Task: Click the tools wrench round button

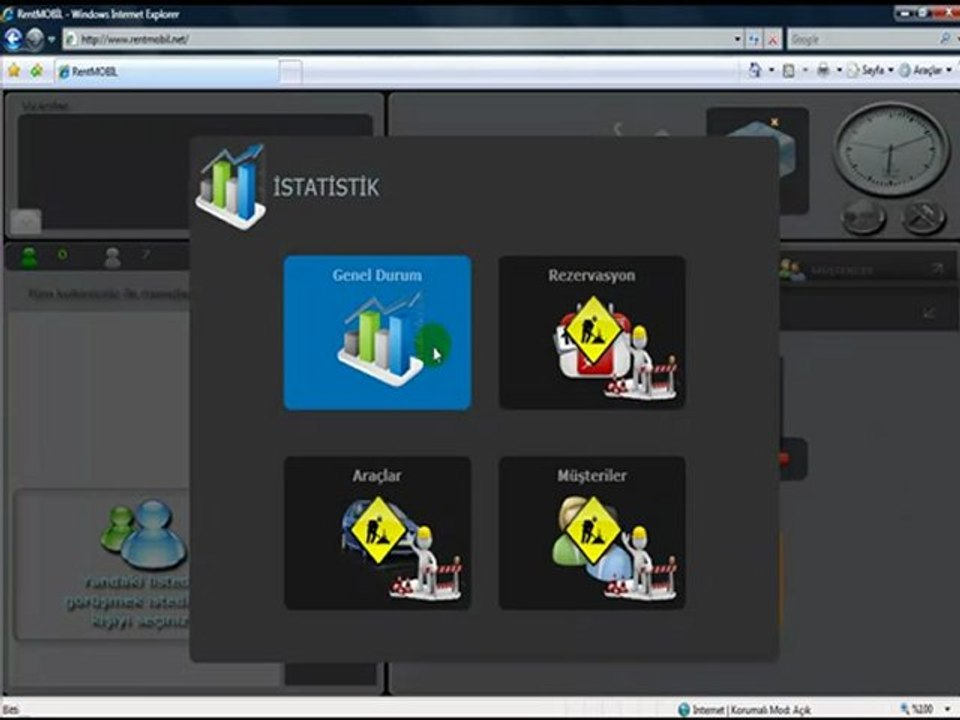Action: coord(923,217)
